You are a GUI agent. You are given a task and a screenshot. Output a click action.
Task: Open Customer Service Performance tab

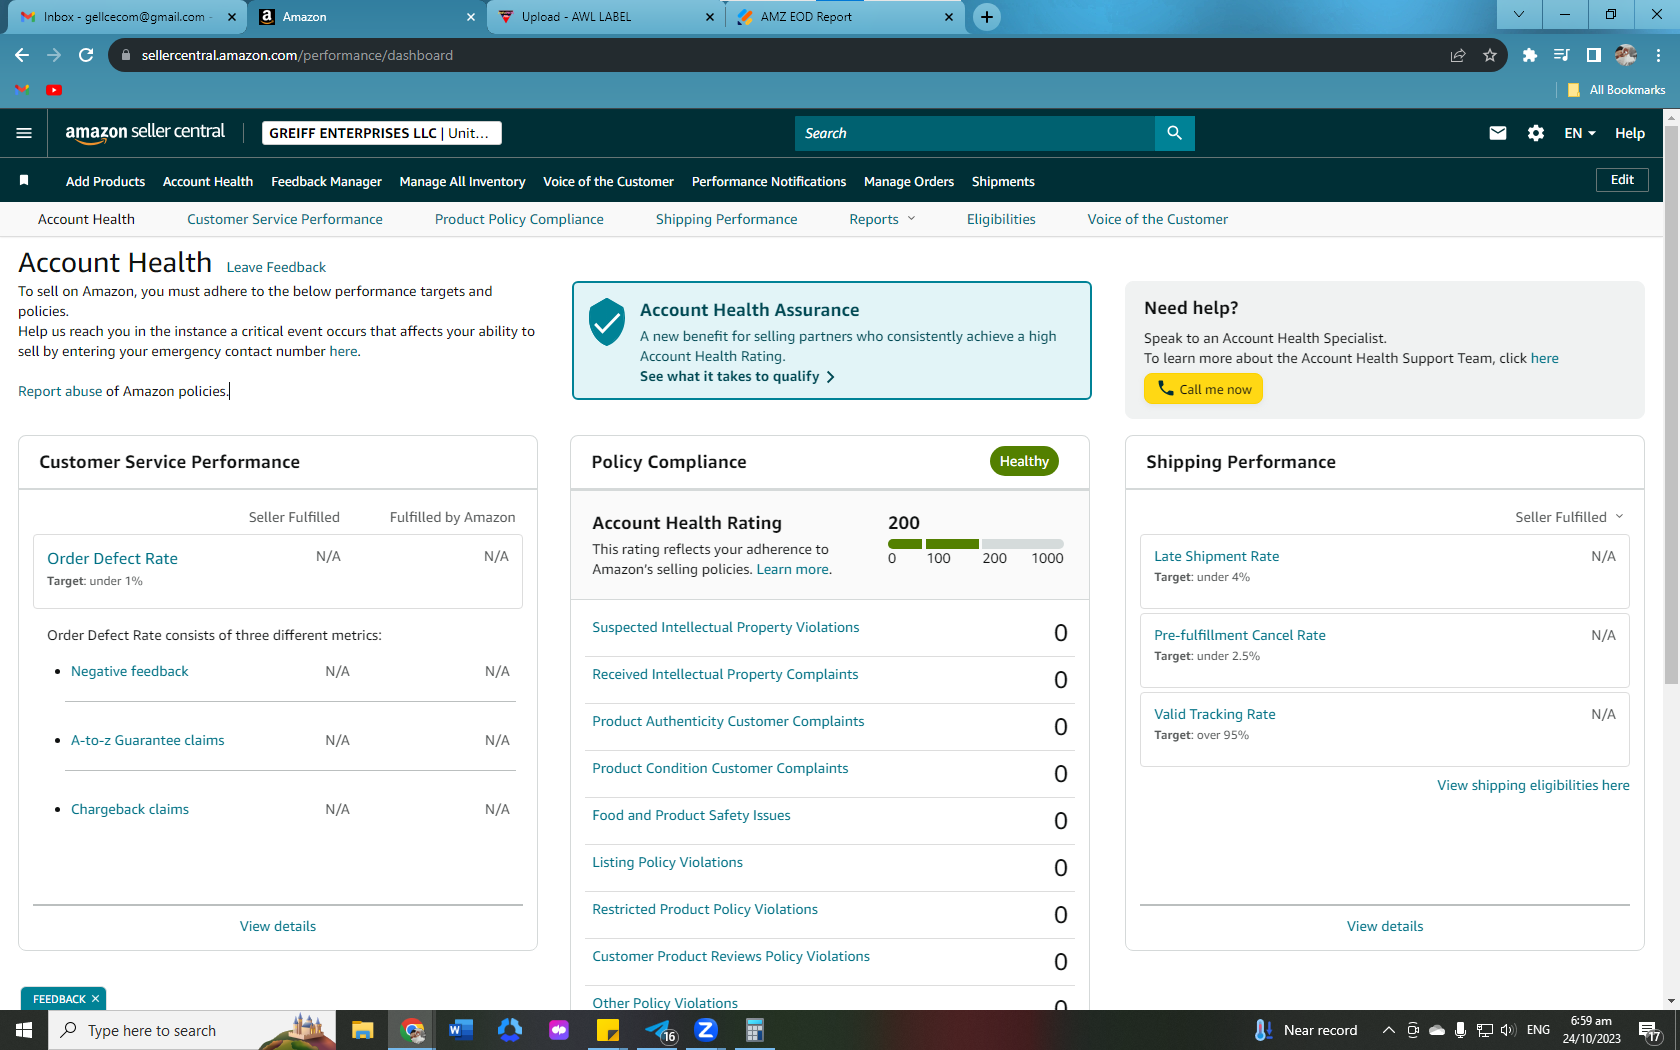pyautogui.click(x=285, y=219)
